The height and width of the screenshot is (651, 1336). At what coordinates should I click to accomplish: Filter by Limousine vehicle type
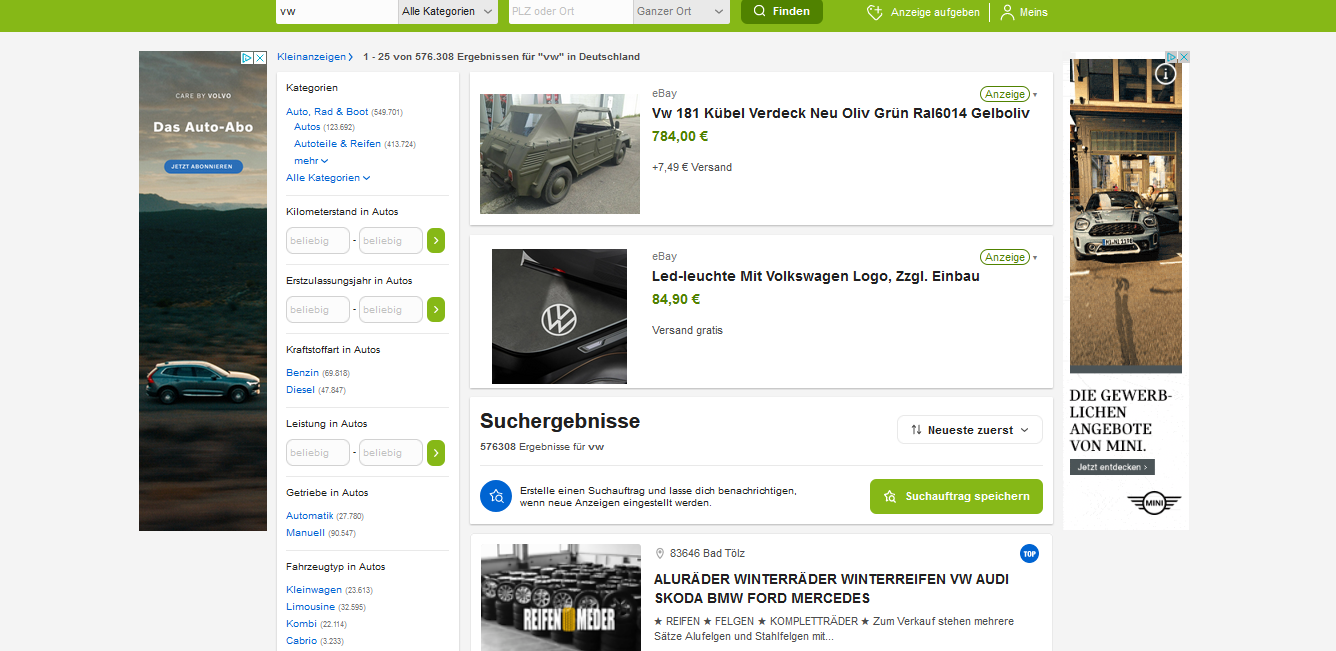pyautogui.click(x=310, y=606)
